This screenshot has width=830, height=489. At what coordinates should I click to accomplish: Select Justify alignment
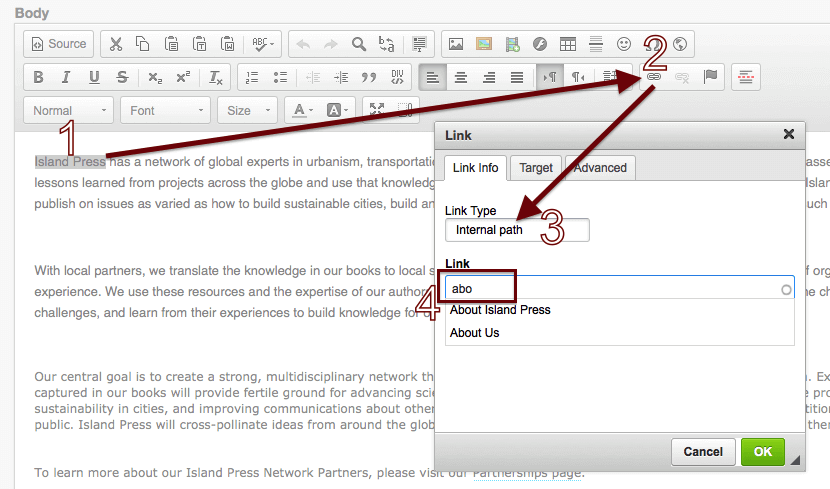[x=517, y=77]
